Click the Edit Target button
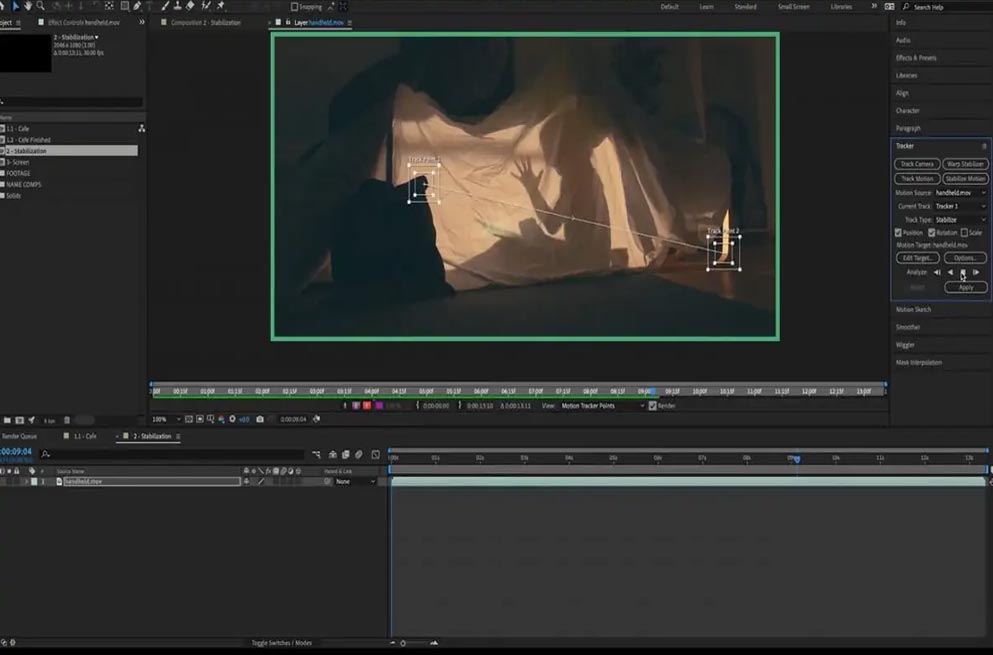 coord(917,258)
